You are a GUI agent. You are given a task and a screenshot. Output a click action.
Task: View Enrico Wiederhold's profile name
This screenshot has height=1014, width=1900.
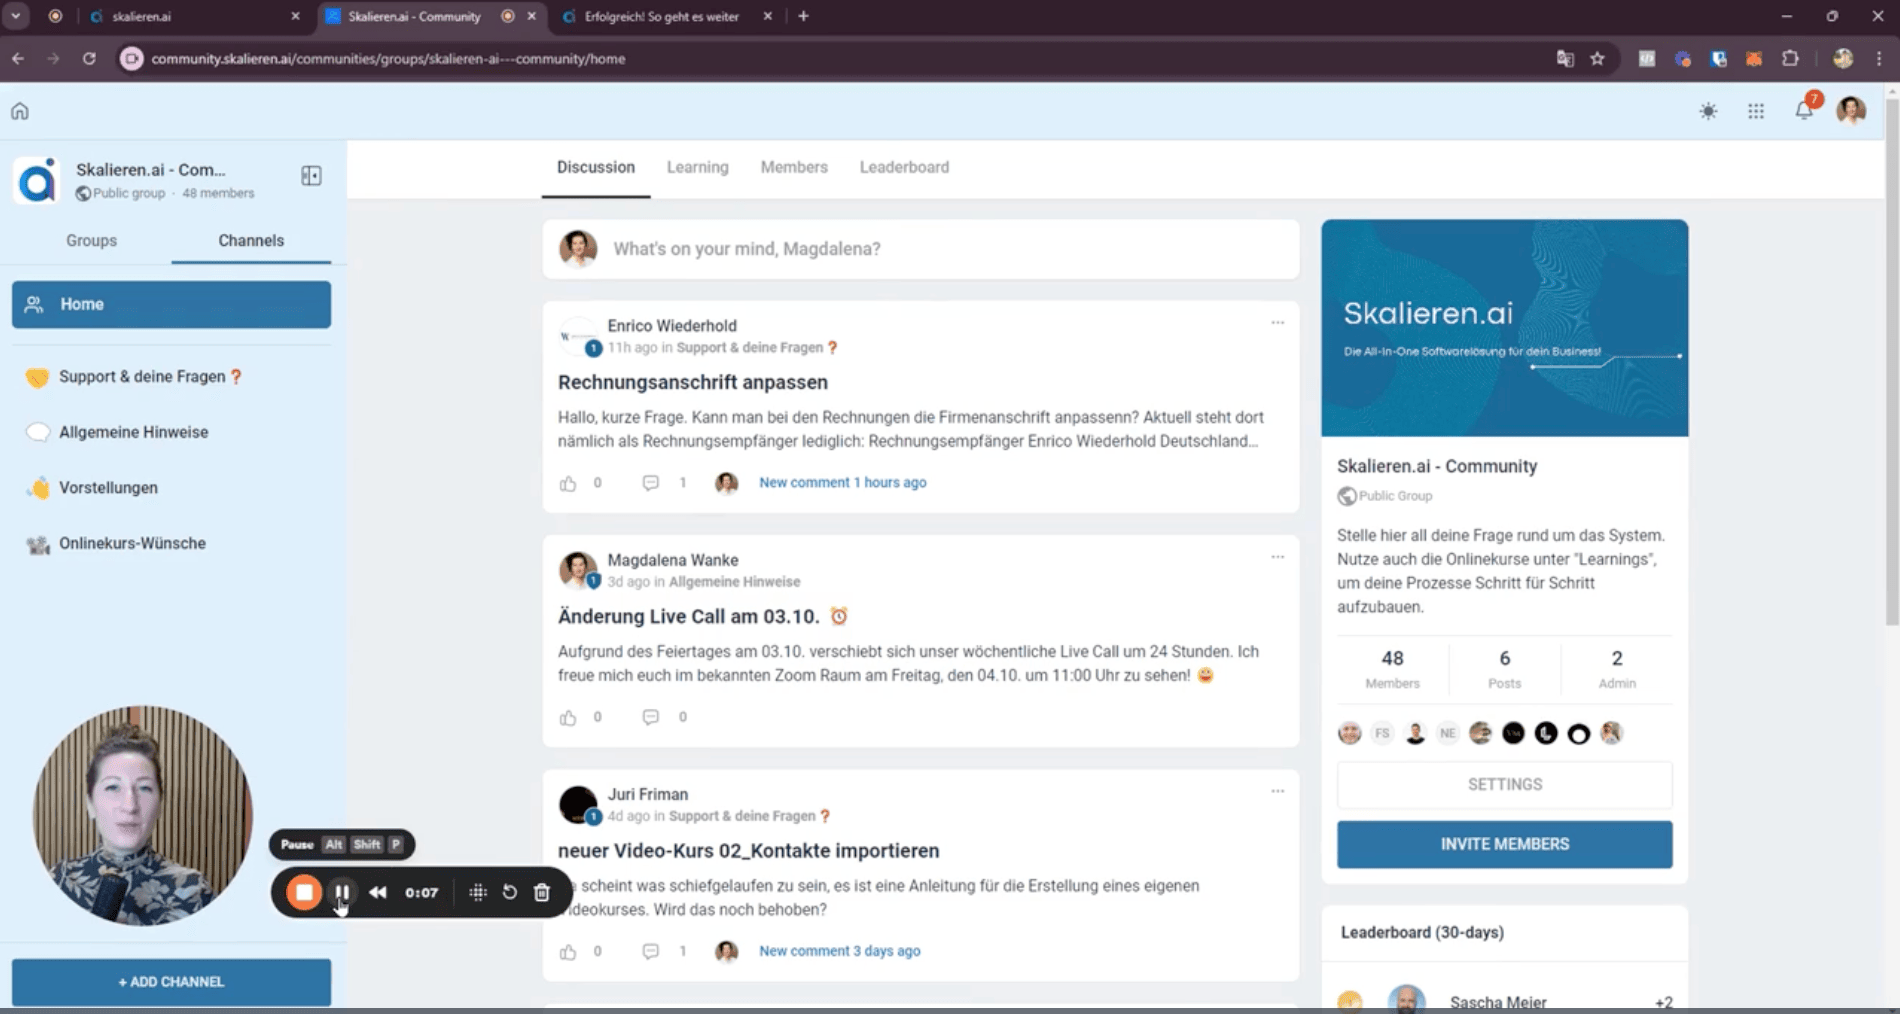[x=672, y=326]
